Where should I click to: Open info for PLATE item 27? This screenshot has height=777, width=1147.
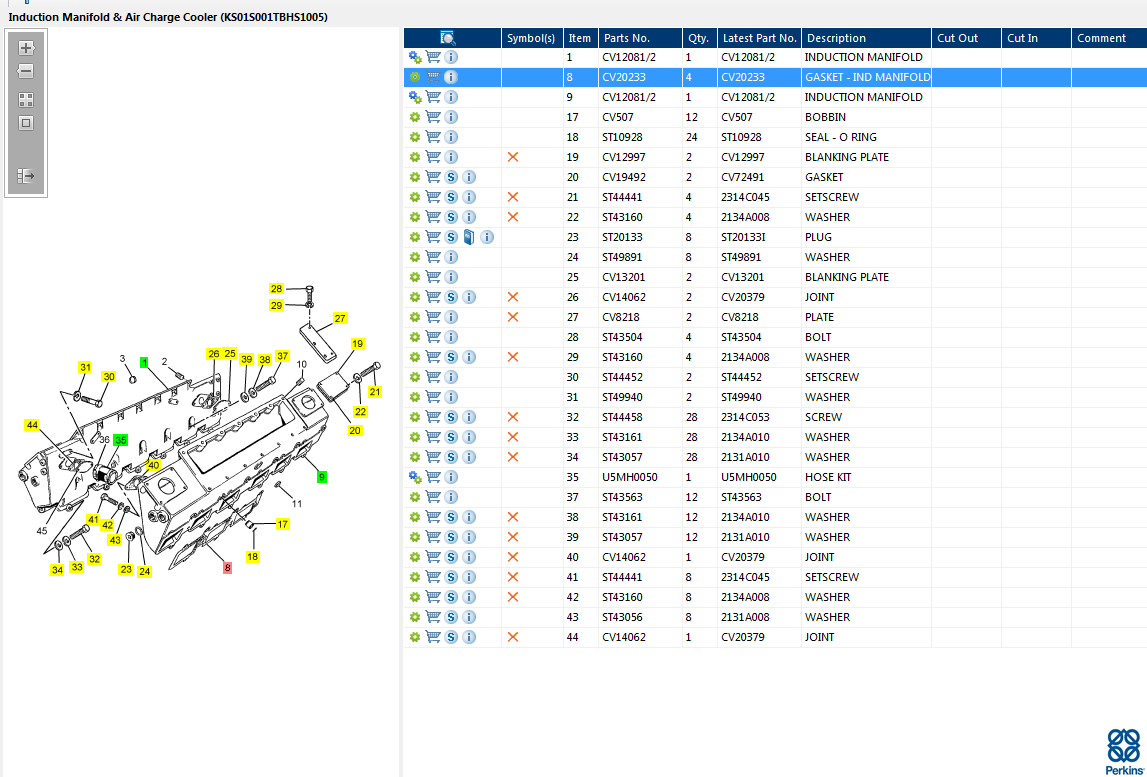[x=451, y=317]
